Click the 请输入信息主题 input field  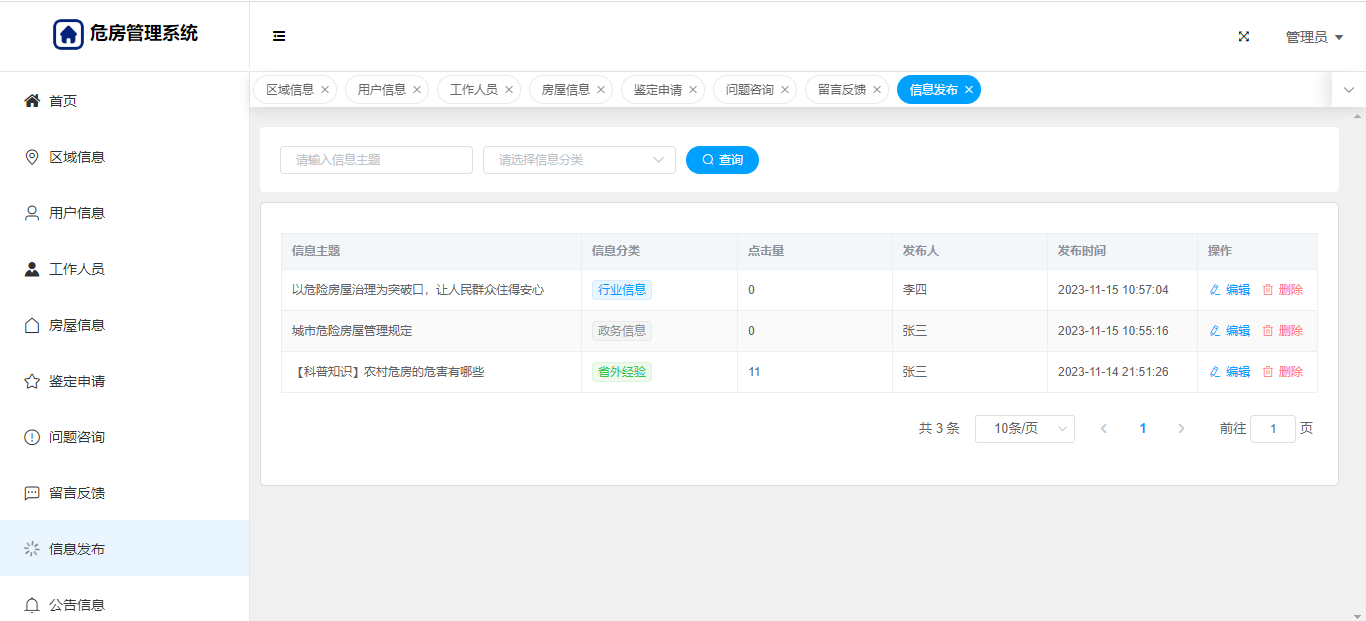[376, 160]
